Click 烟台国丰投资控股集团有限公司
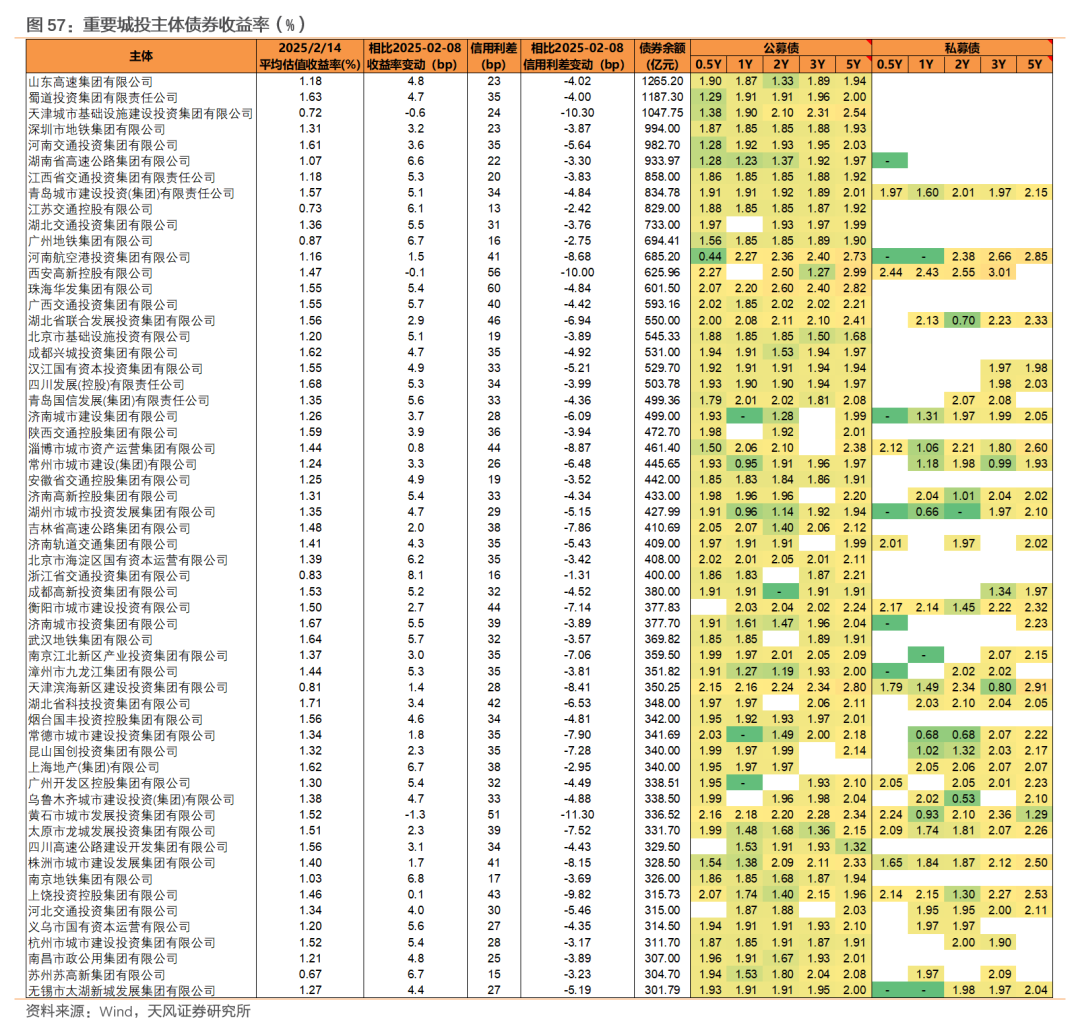The height and width of the screenshot is (1031, 1080). pos(115,720)
